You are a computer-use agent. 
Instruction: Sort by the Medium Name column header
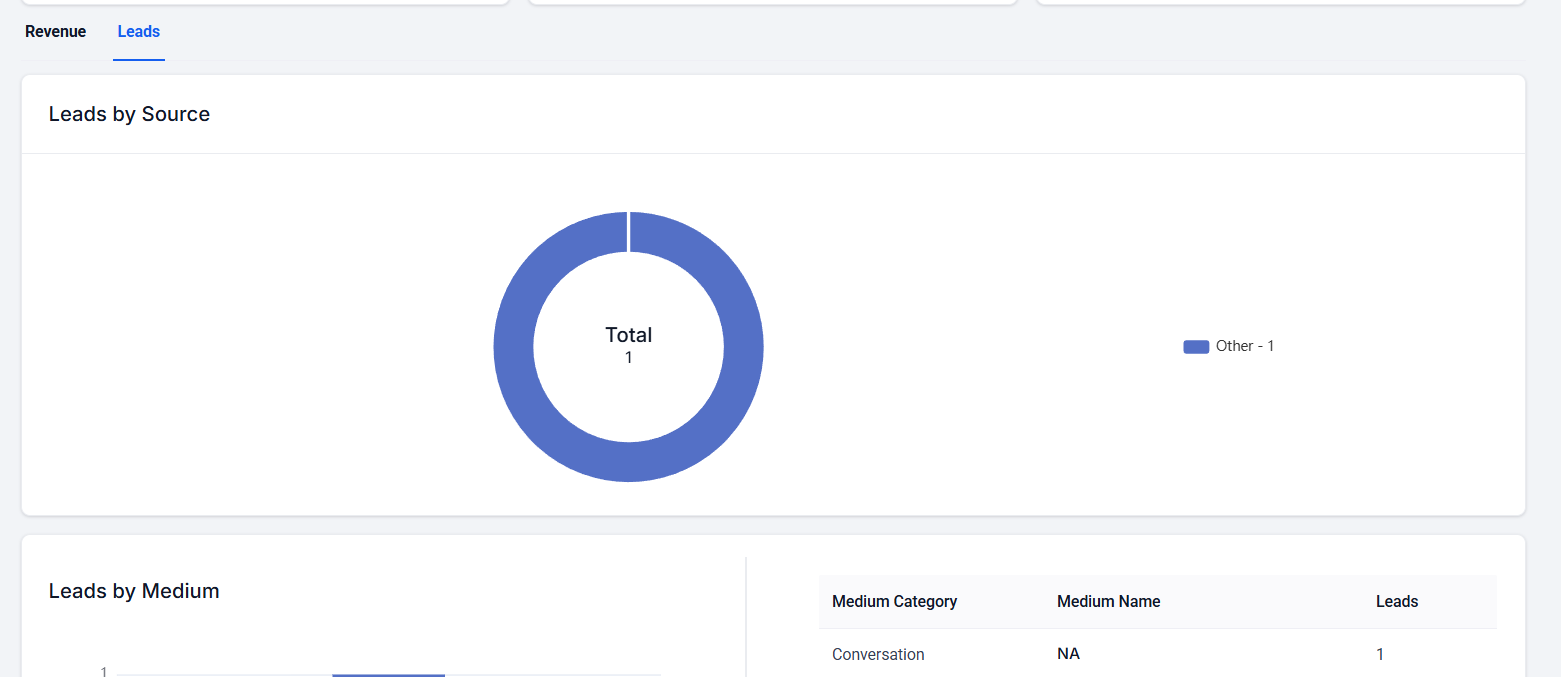tap(1108, 601)
